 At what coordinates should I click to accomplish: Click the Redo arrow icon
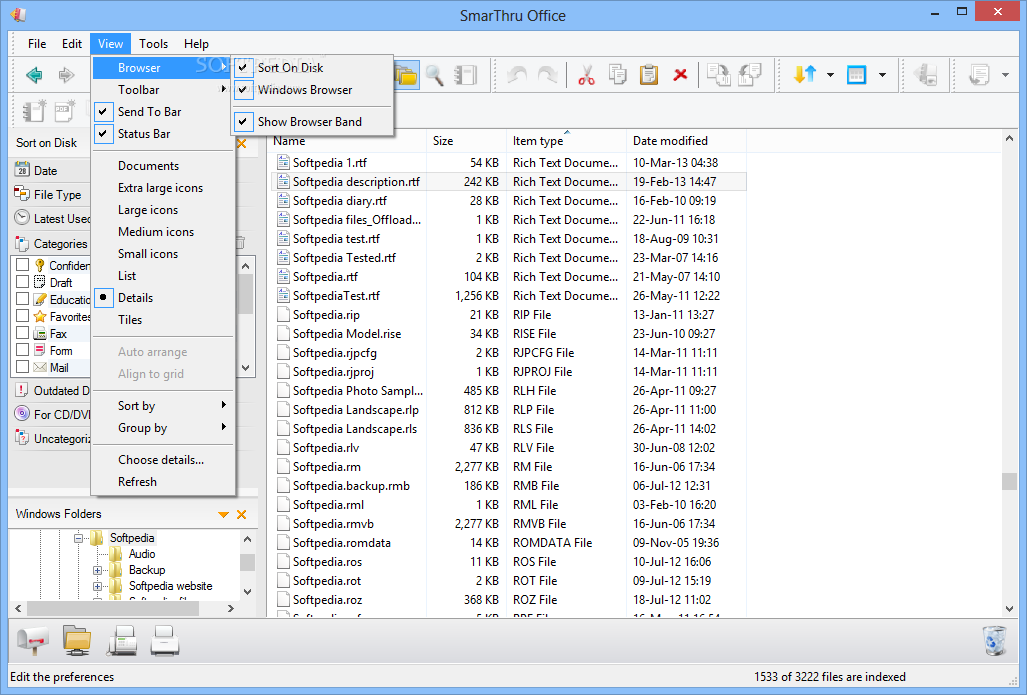point(548,75)
